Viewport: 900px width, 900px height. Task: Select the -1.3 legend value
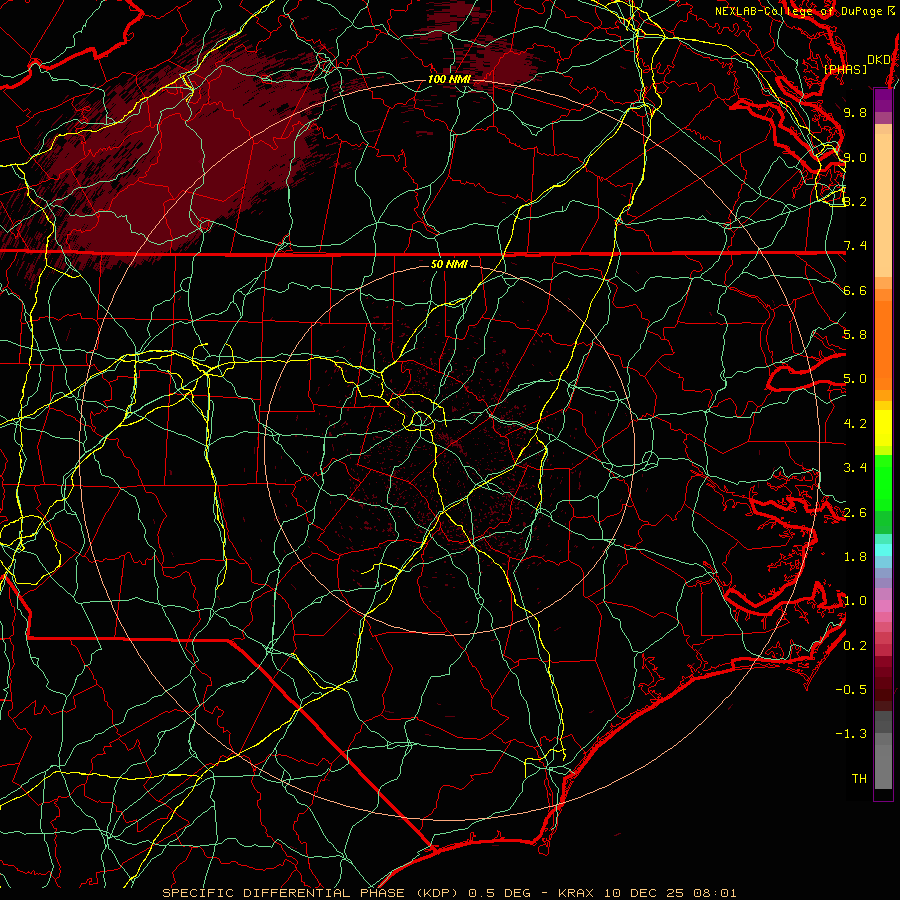coord(851,734)
